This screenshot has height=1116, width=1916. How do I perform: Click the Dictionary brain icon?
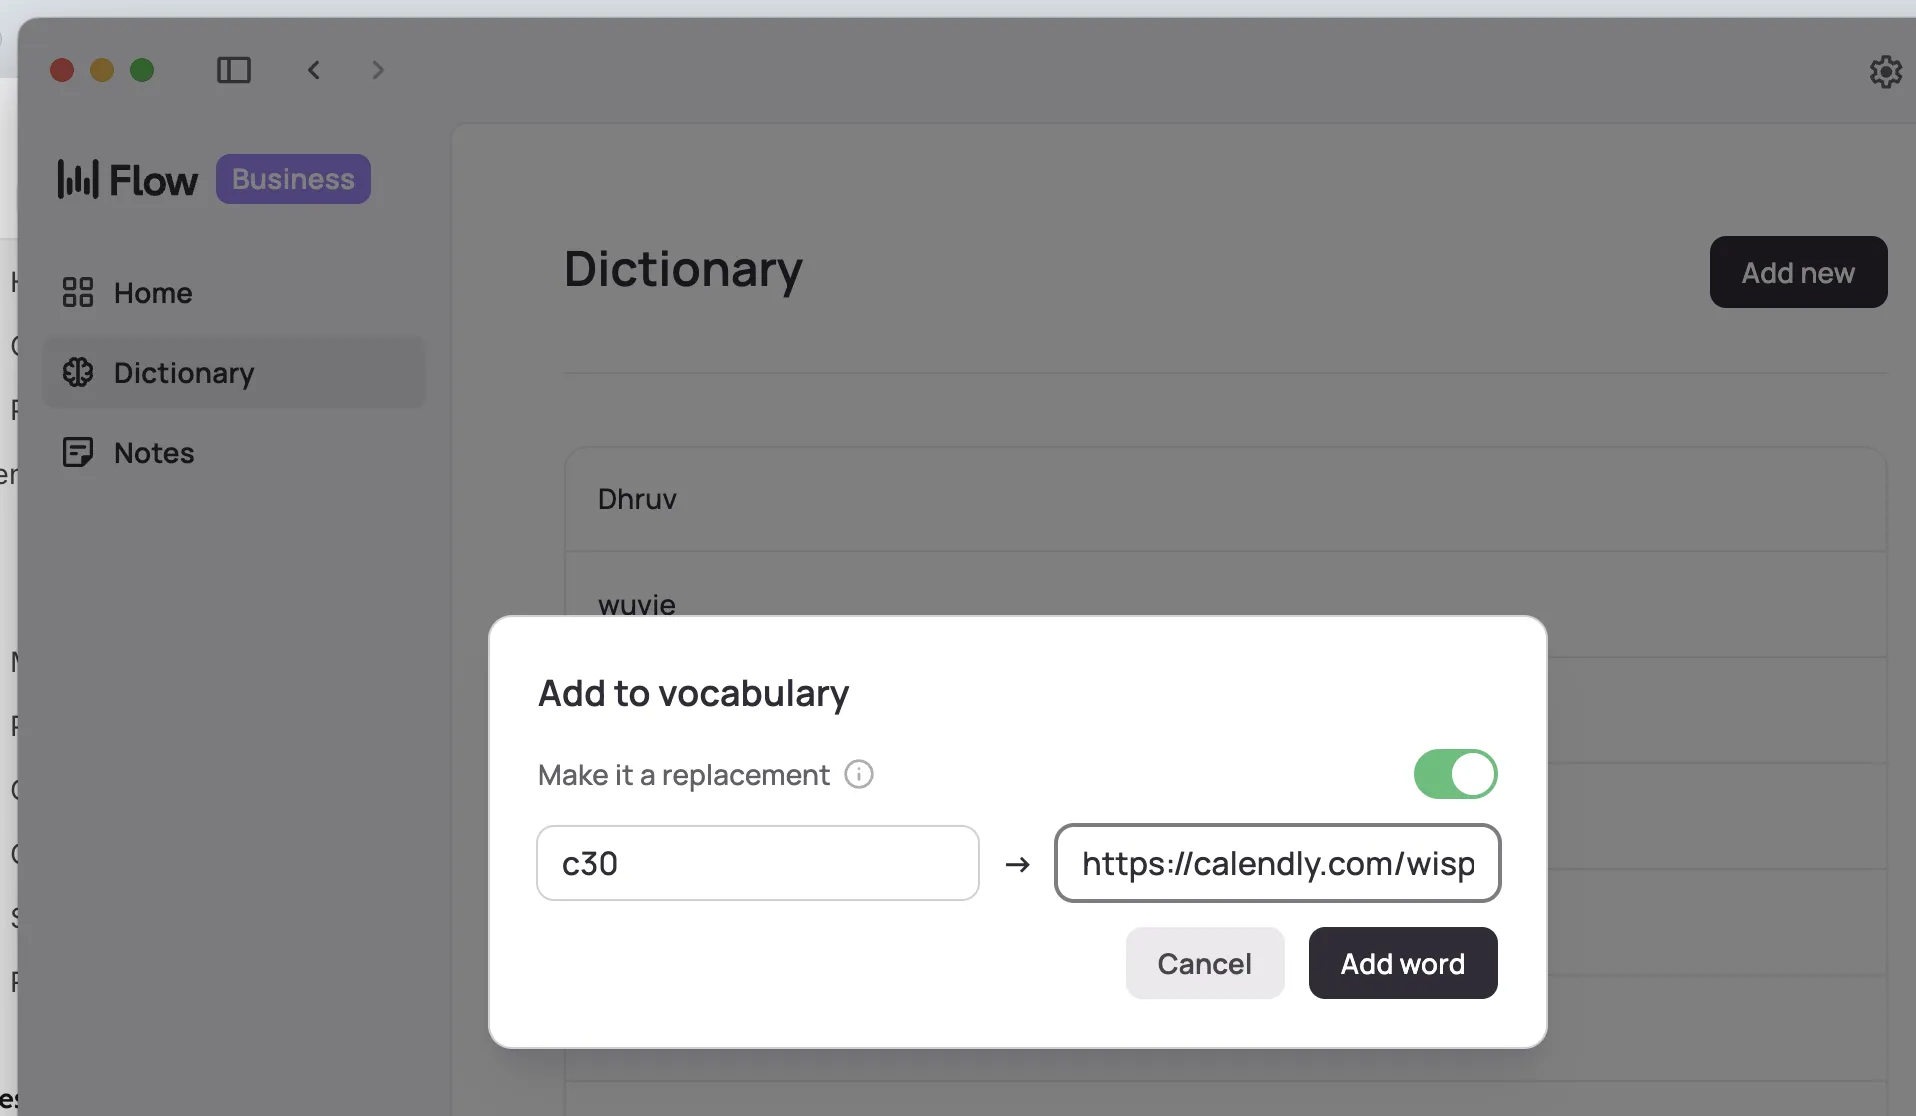tap(78, 372)
